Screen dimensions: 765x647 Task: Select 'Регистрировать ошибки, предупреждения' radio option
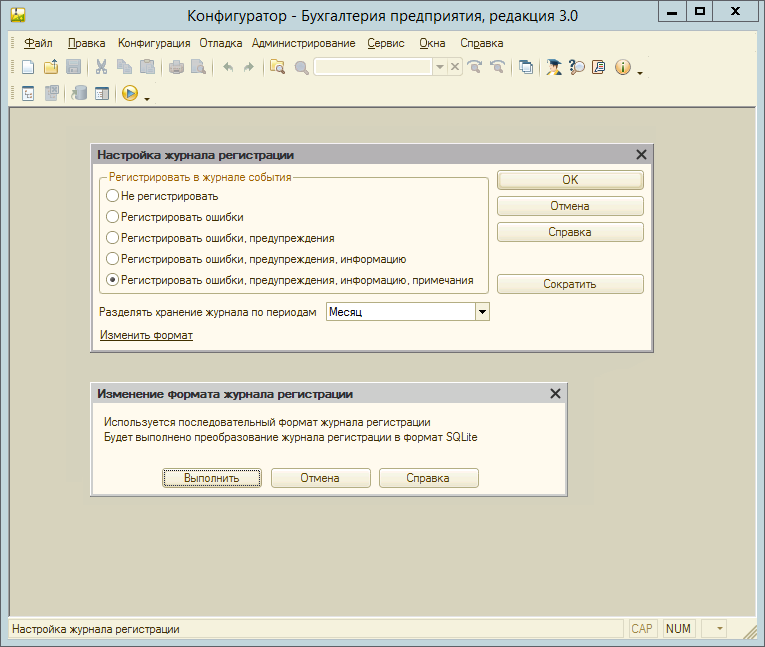tap(113, 238)
